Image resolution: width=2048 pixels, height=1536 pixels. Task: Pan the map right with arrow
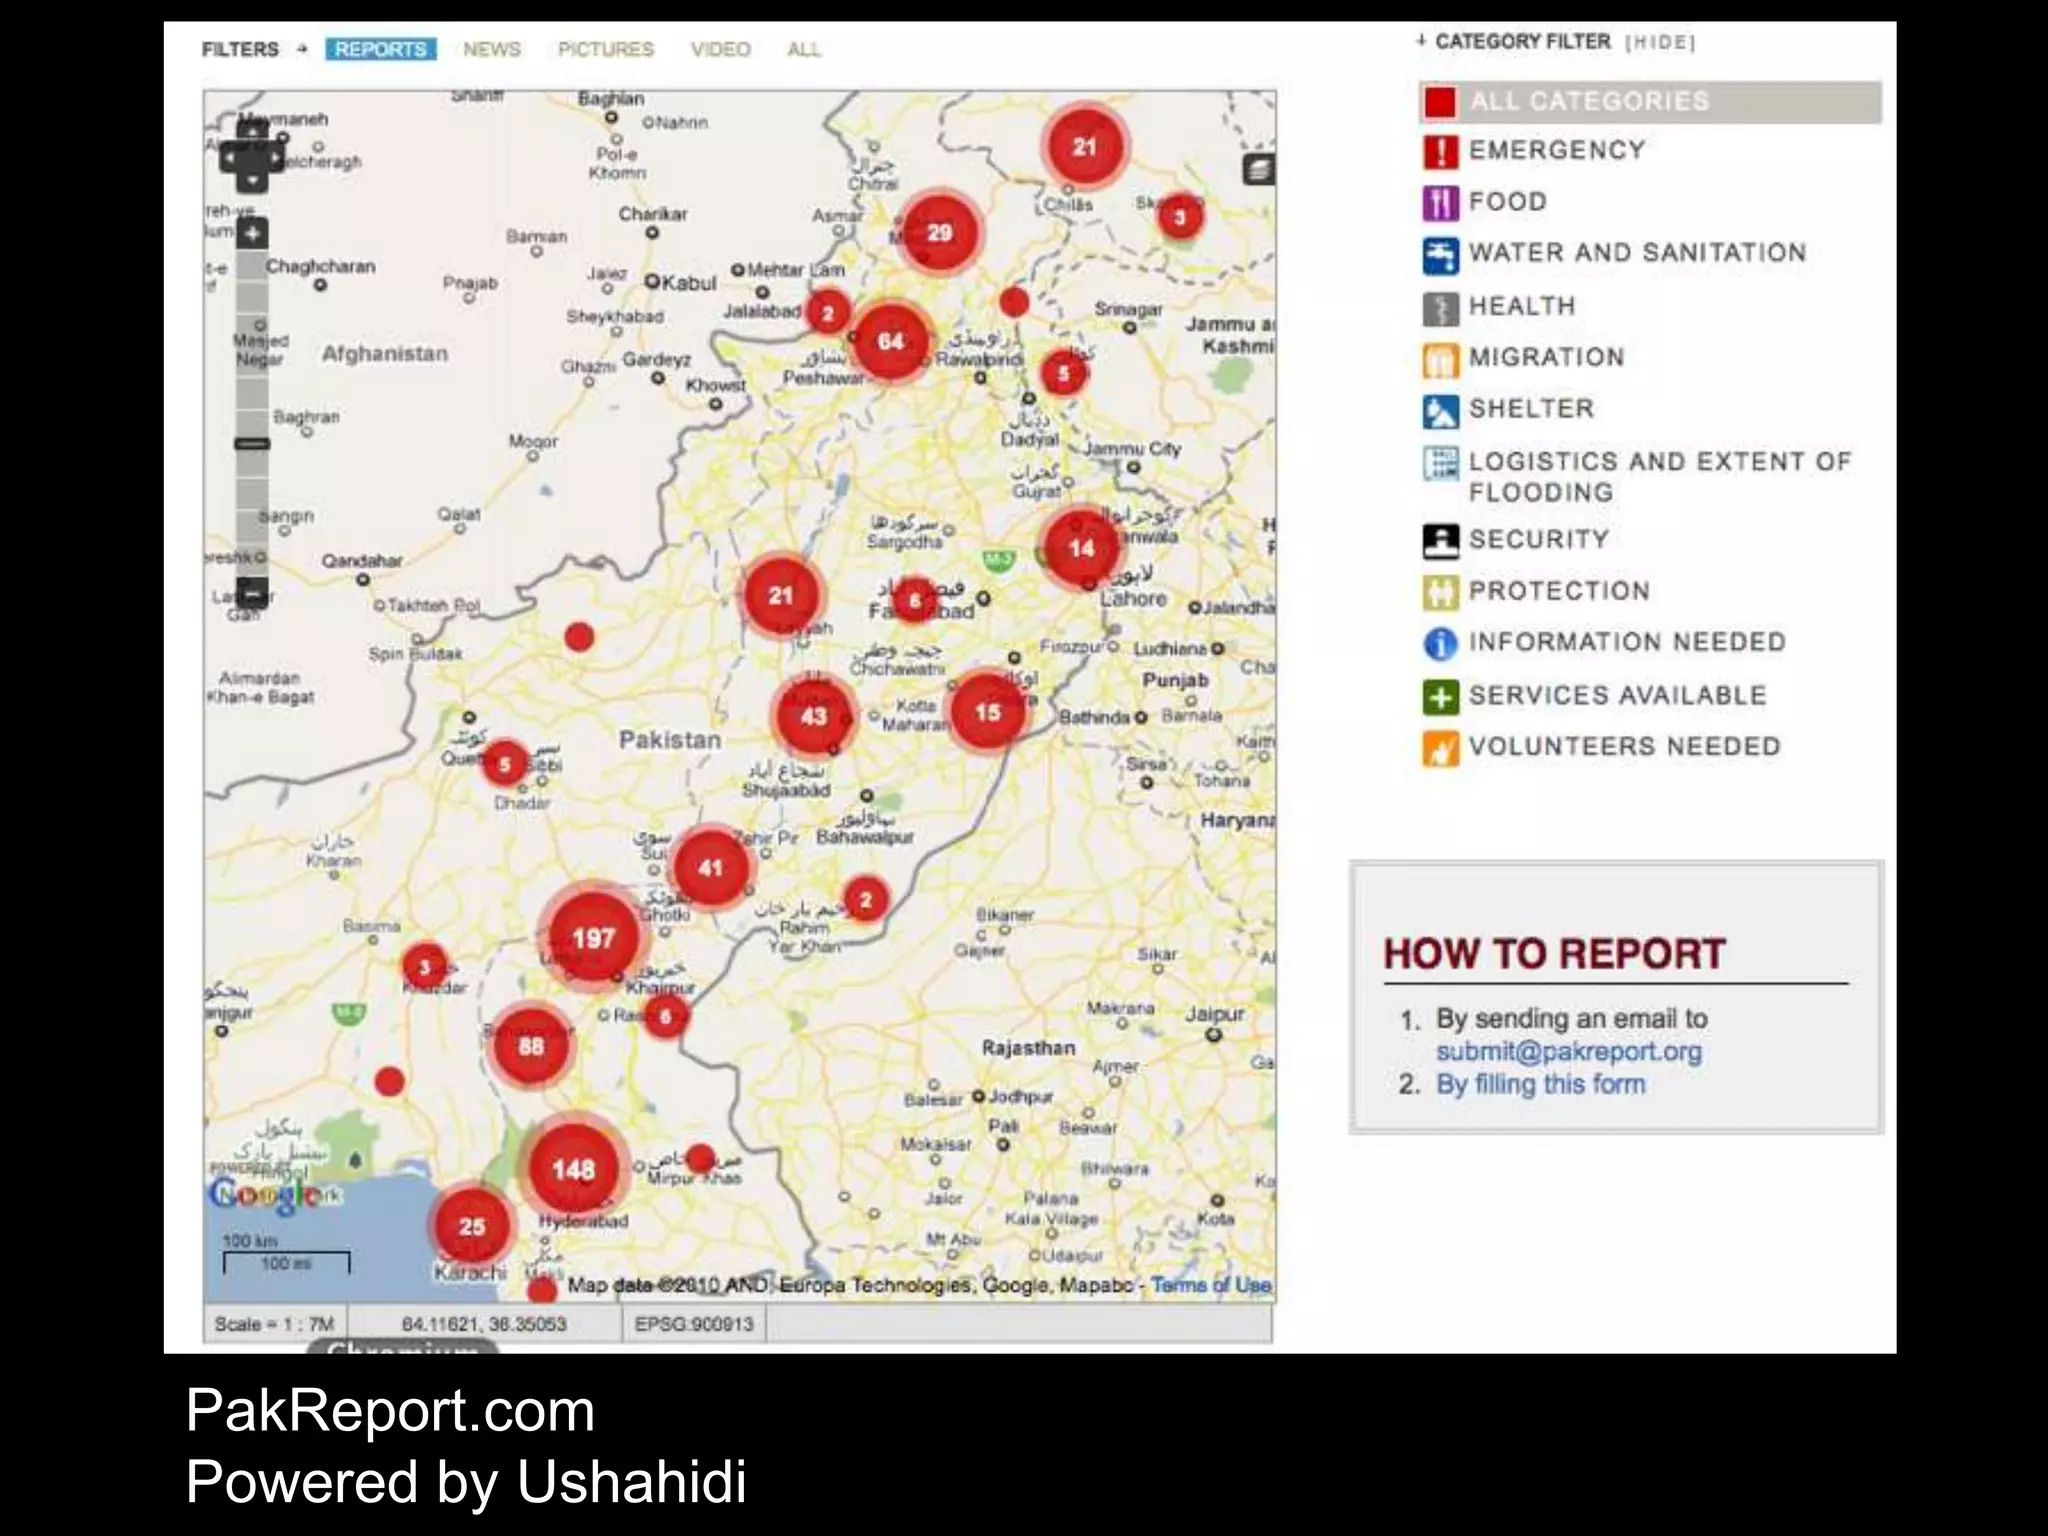pos(275,157)
